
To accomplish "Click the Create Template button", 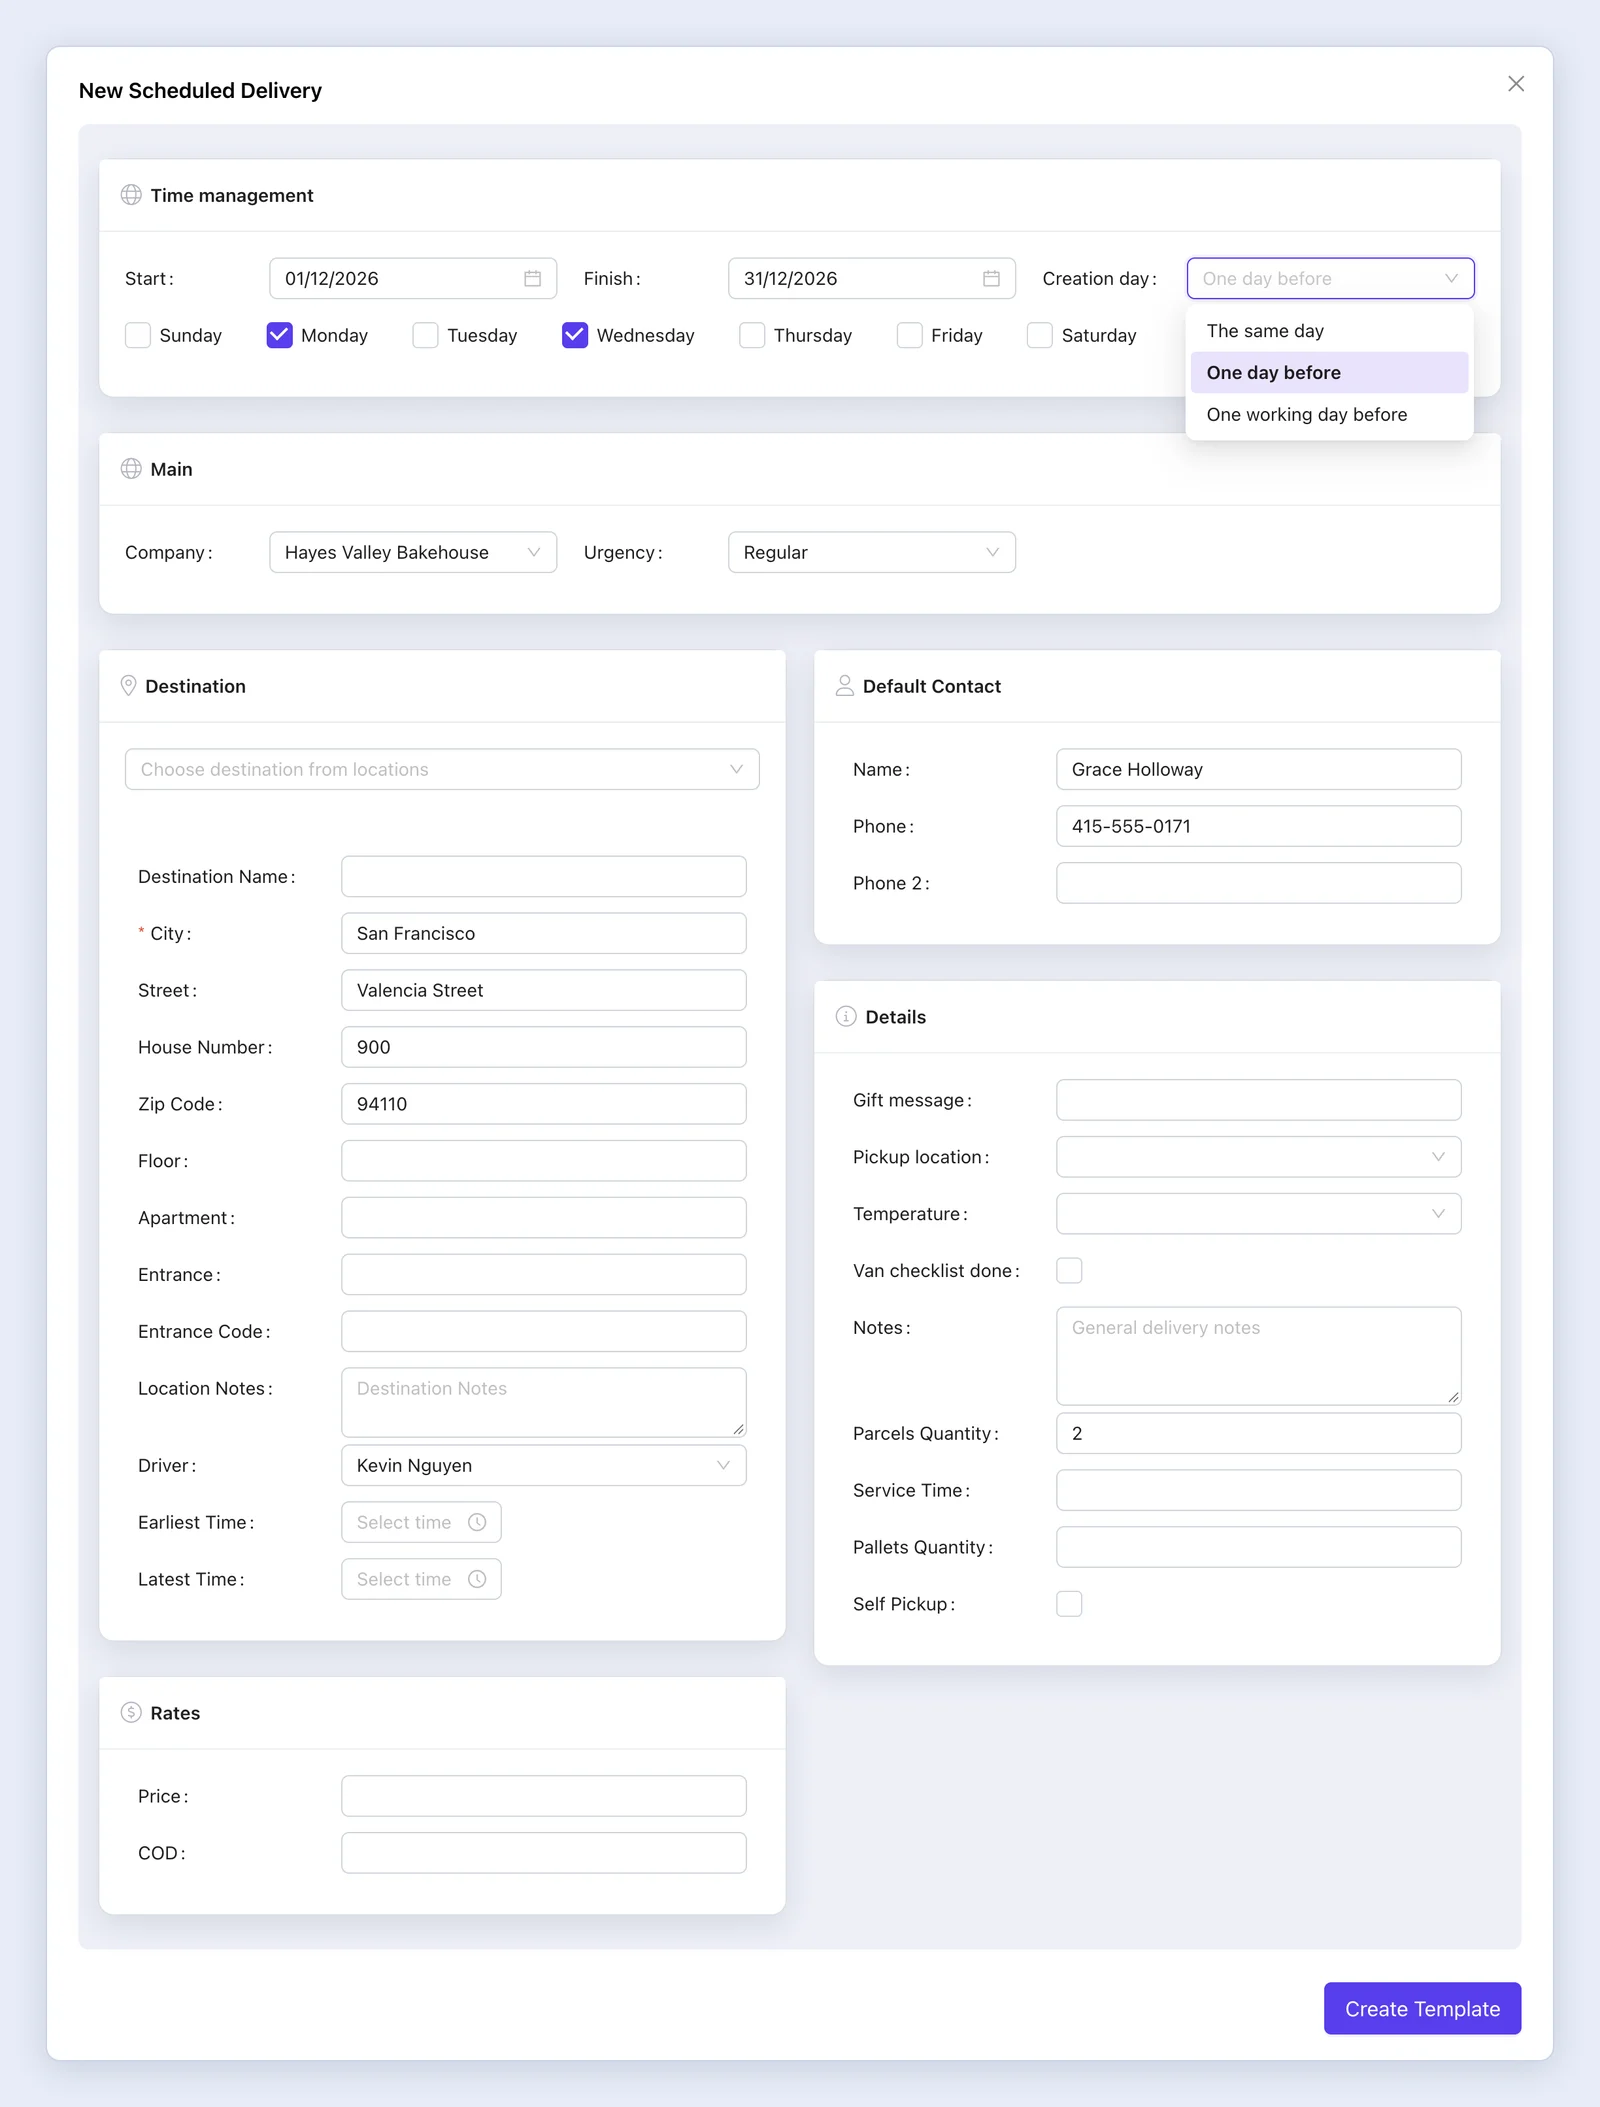I will click(x=1422, y=2009).
